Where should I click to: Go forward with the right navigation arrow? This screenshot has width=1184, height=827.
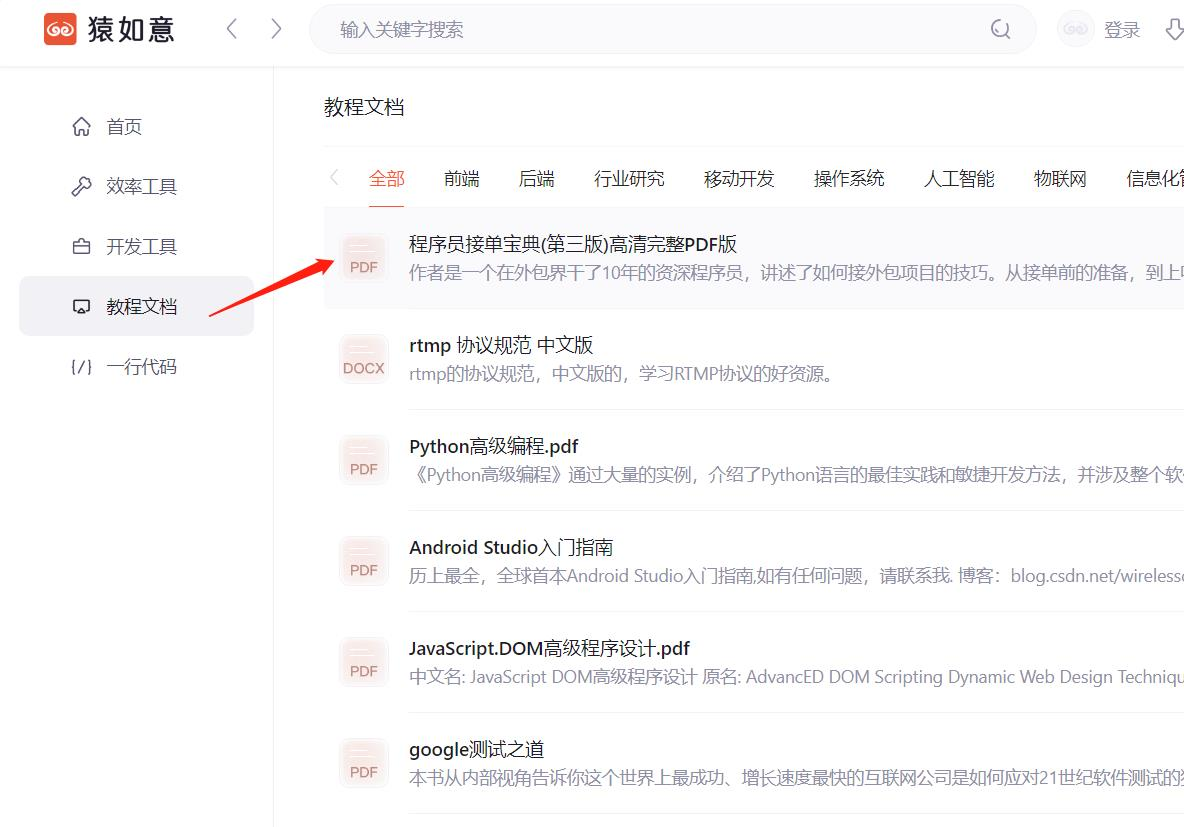(x=276, y=29)
